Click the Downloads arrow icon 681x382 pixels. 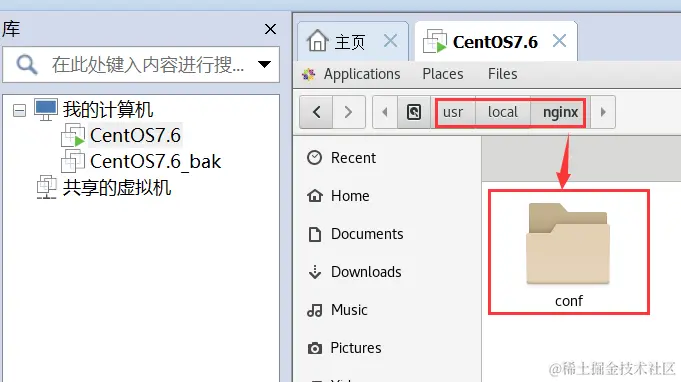click(x=315, y=272)
